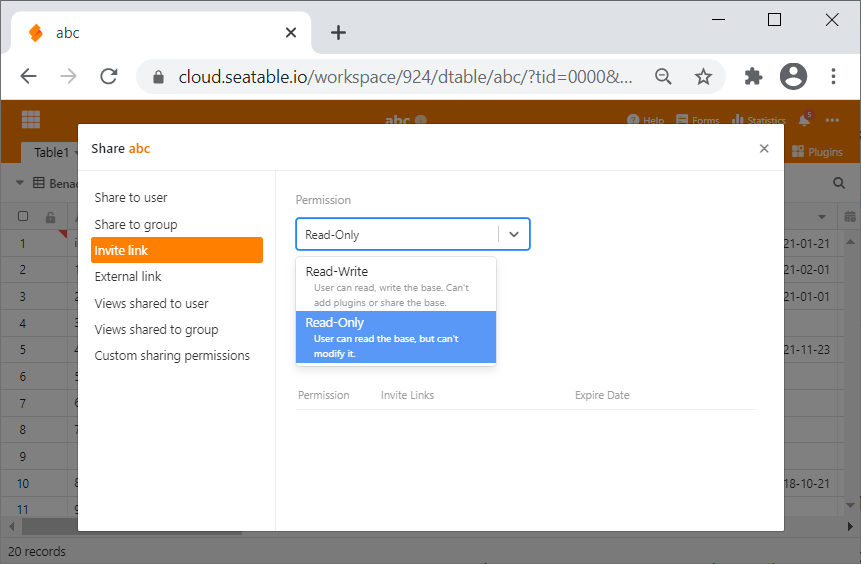
Task: Click the address bar URL
Action: (x=405, y=76)
